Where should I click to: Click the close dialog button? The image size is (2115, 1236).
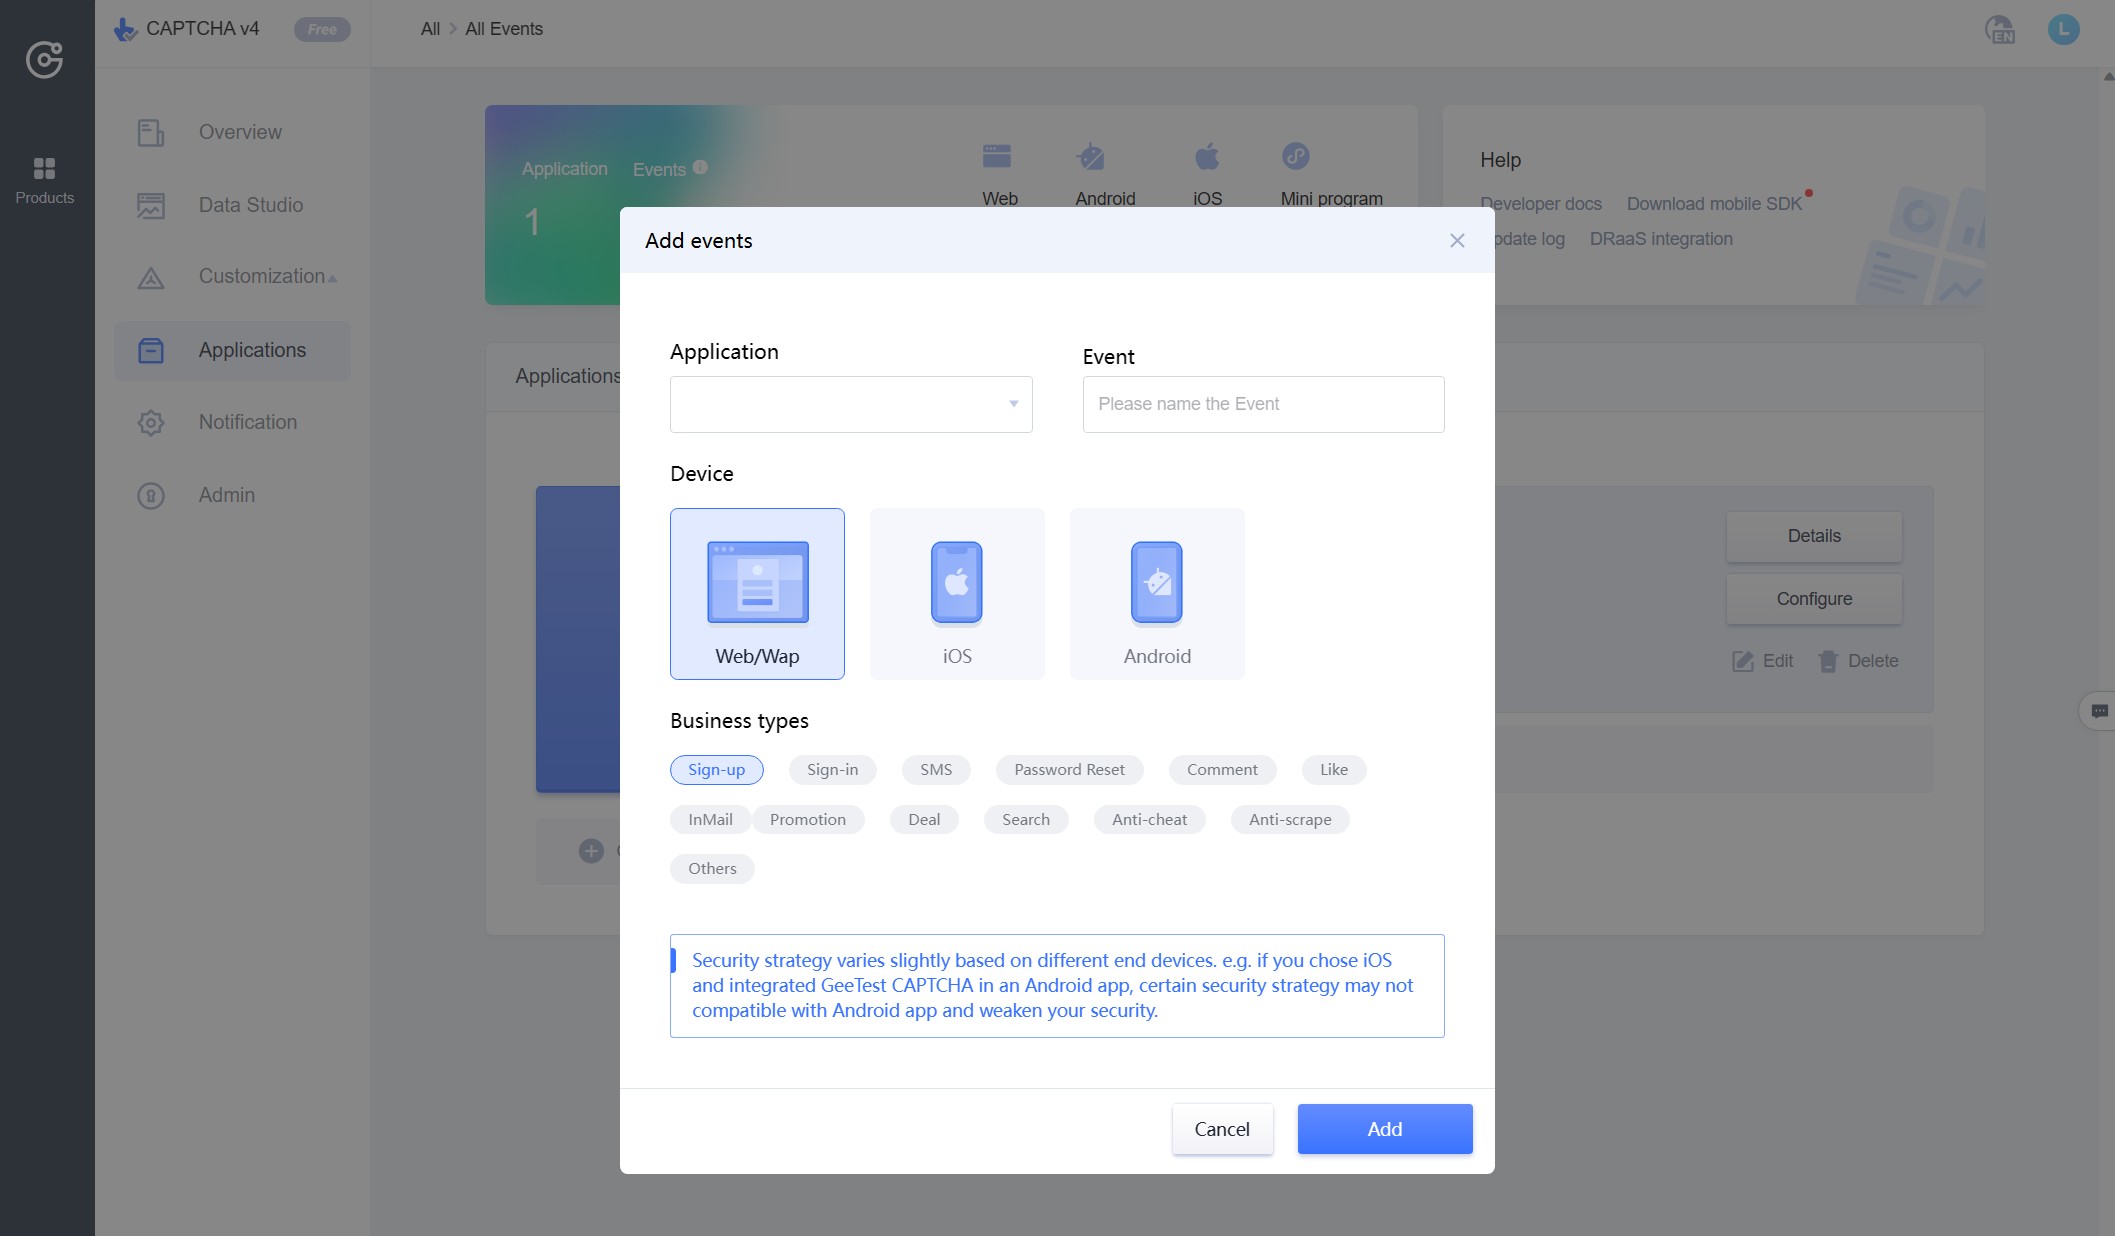tap(1458, 240)
